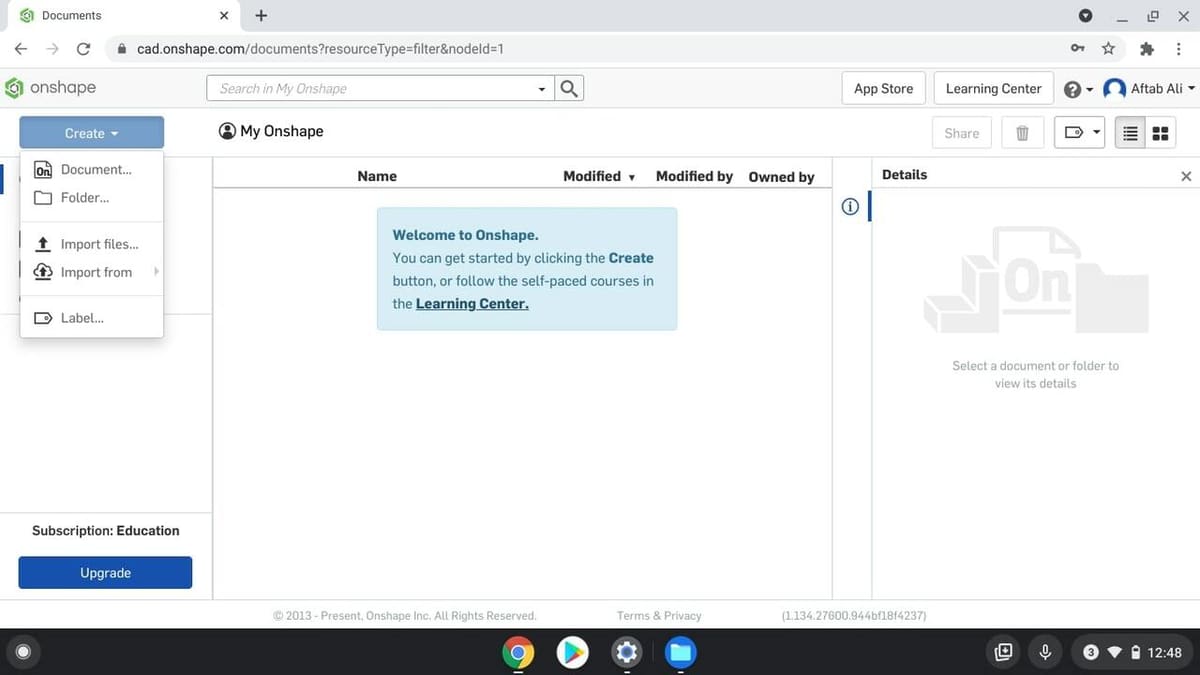Click the Onshape logo
This screenshot has width=1200, height=675.
point(51,88)
